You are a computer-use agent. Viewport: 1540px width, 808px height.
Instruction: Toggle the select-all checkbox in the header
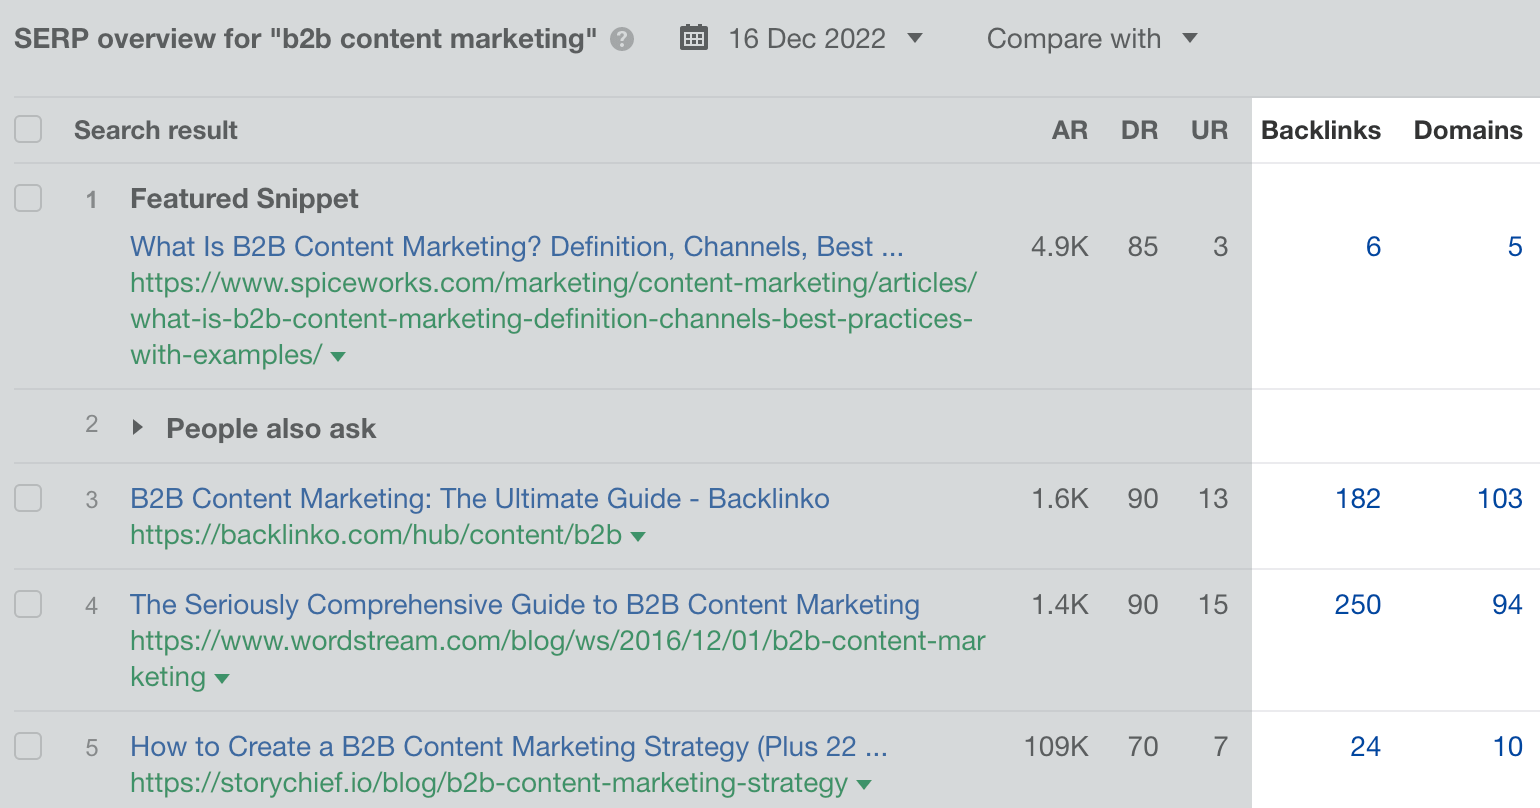click(x=28, y=129)
